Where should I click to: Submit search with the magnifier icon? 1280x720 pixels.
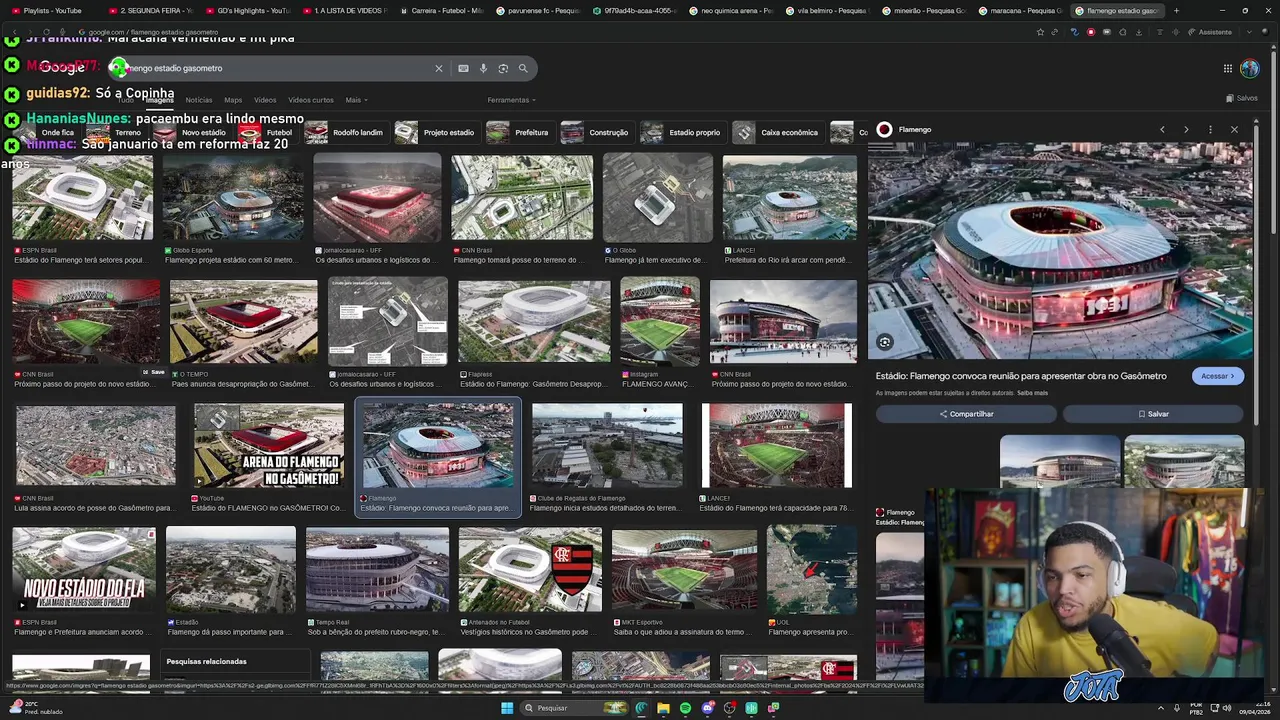522,68
